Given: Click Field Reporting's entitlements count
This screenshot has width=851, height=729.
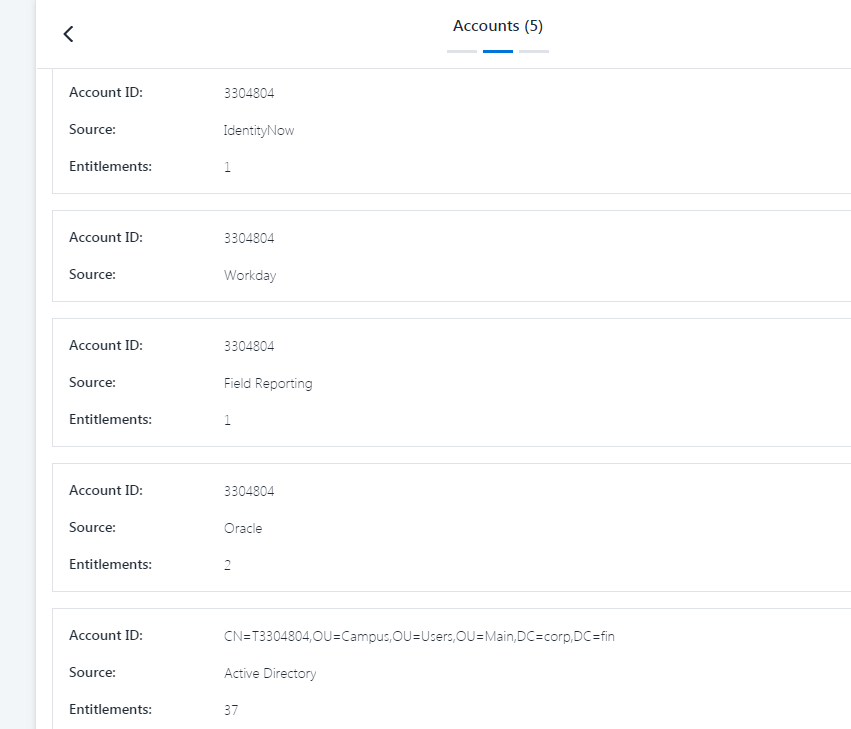Looking at the screenshot, I should 228,420.
